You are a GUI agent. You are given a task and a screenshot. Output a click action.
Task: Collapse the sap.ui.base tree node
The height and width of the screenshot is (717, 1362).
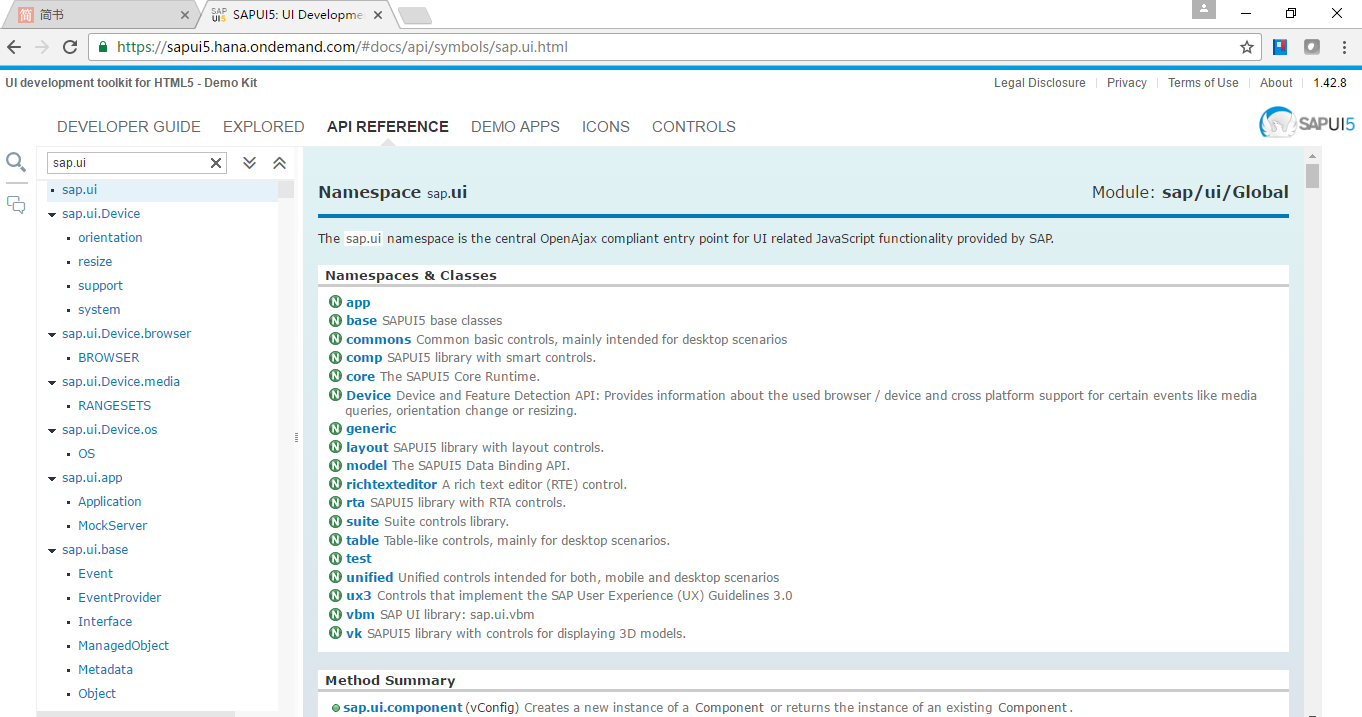52,549
